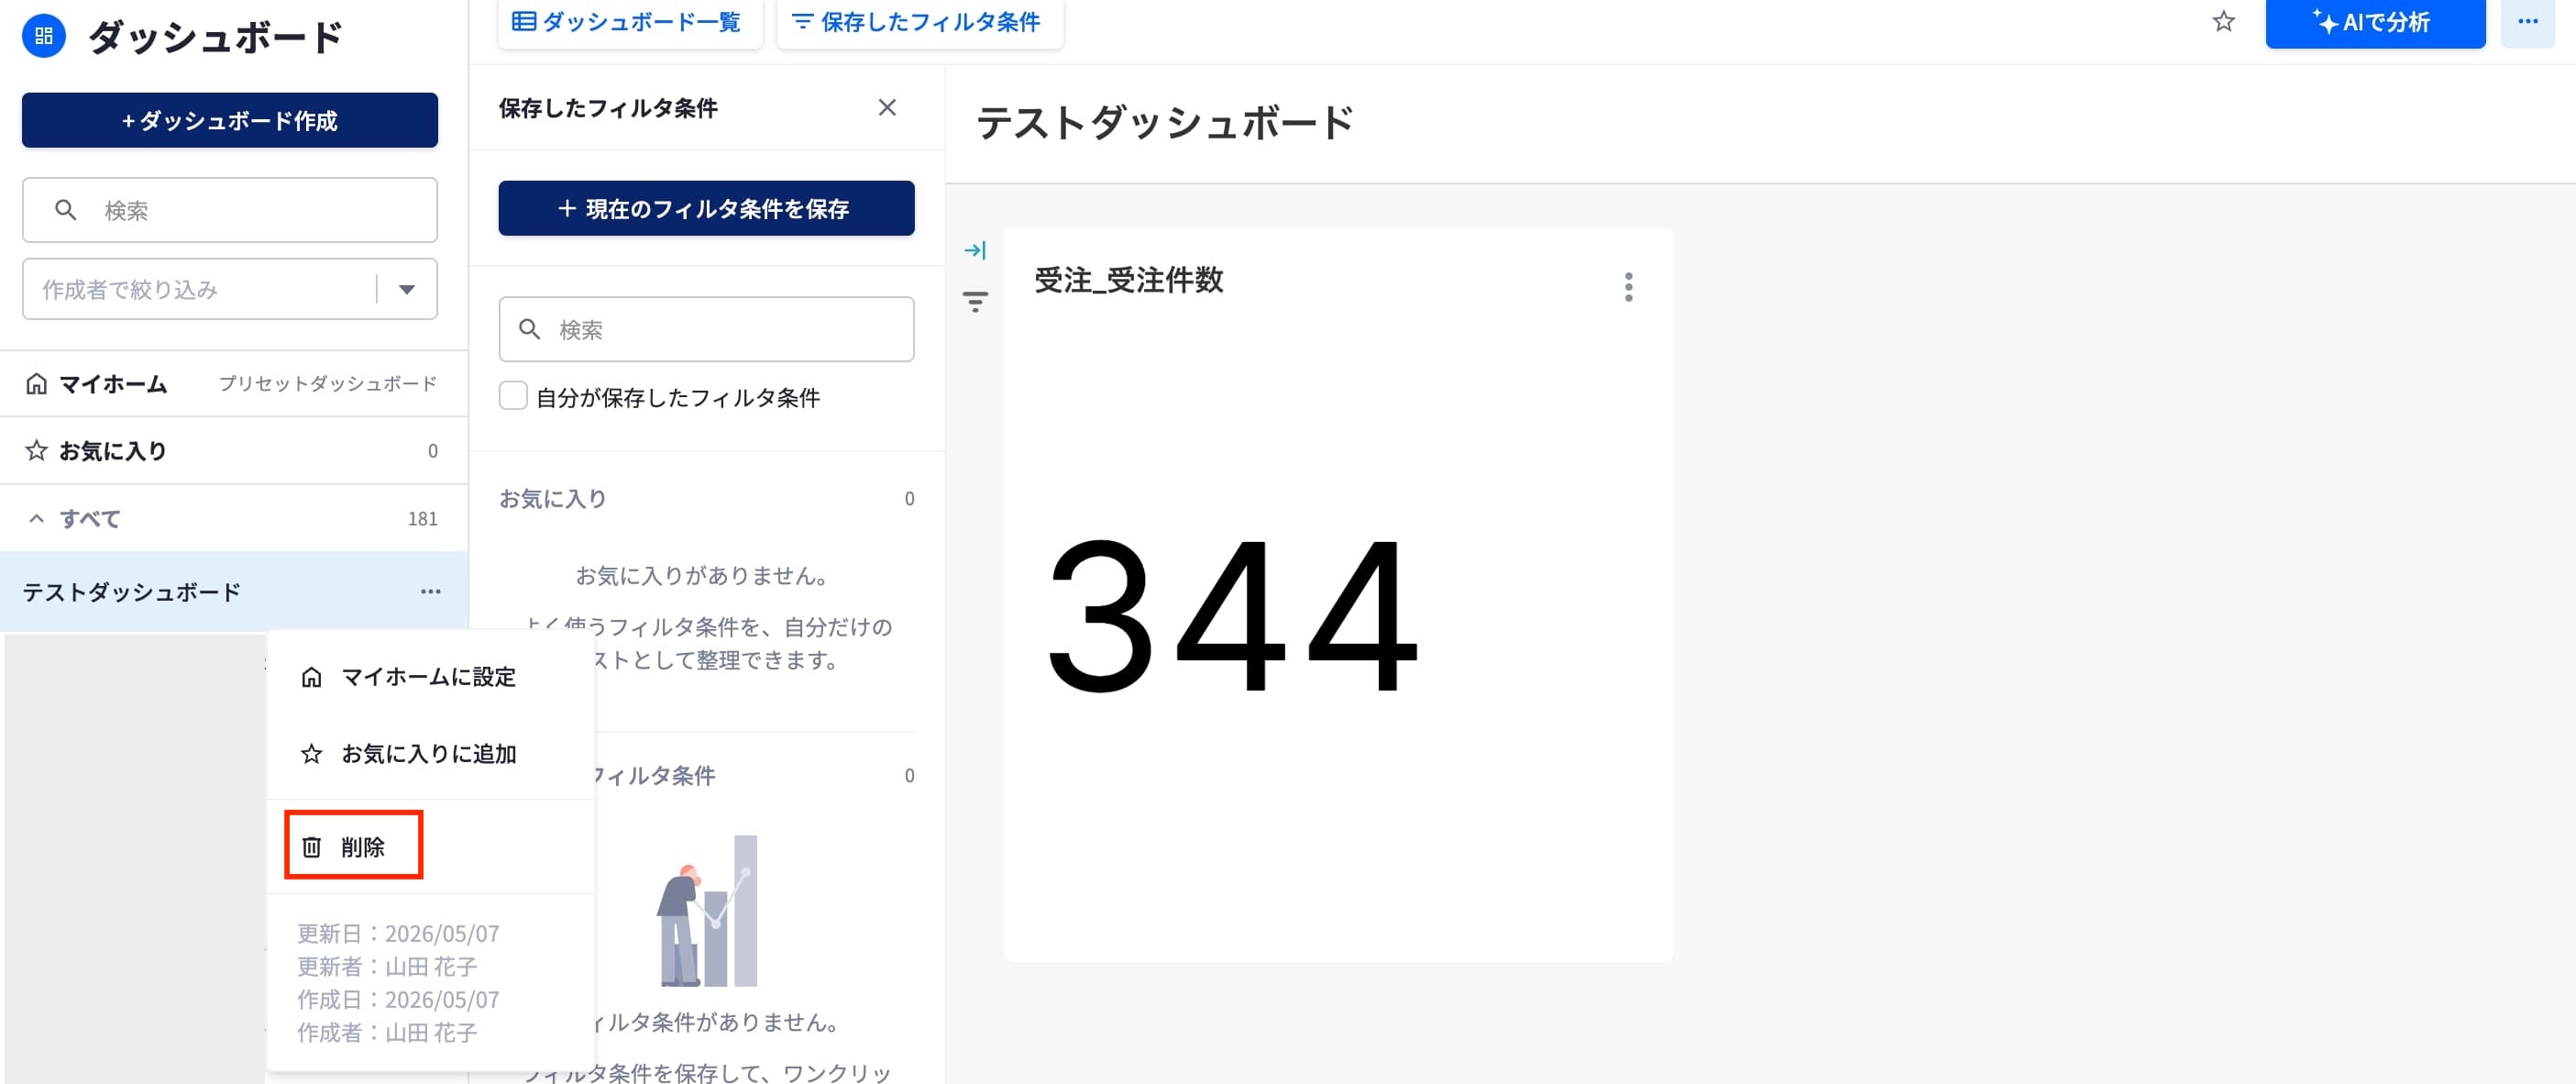Open the ダッシュボード一覧 tab
2576x1084 pixels.
pos(629,21)
